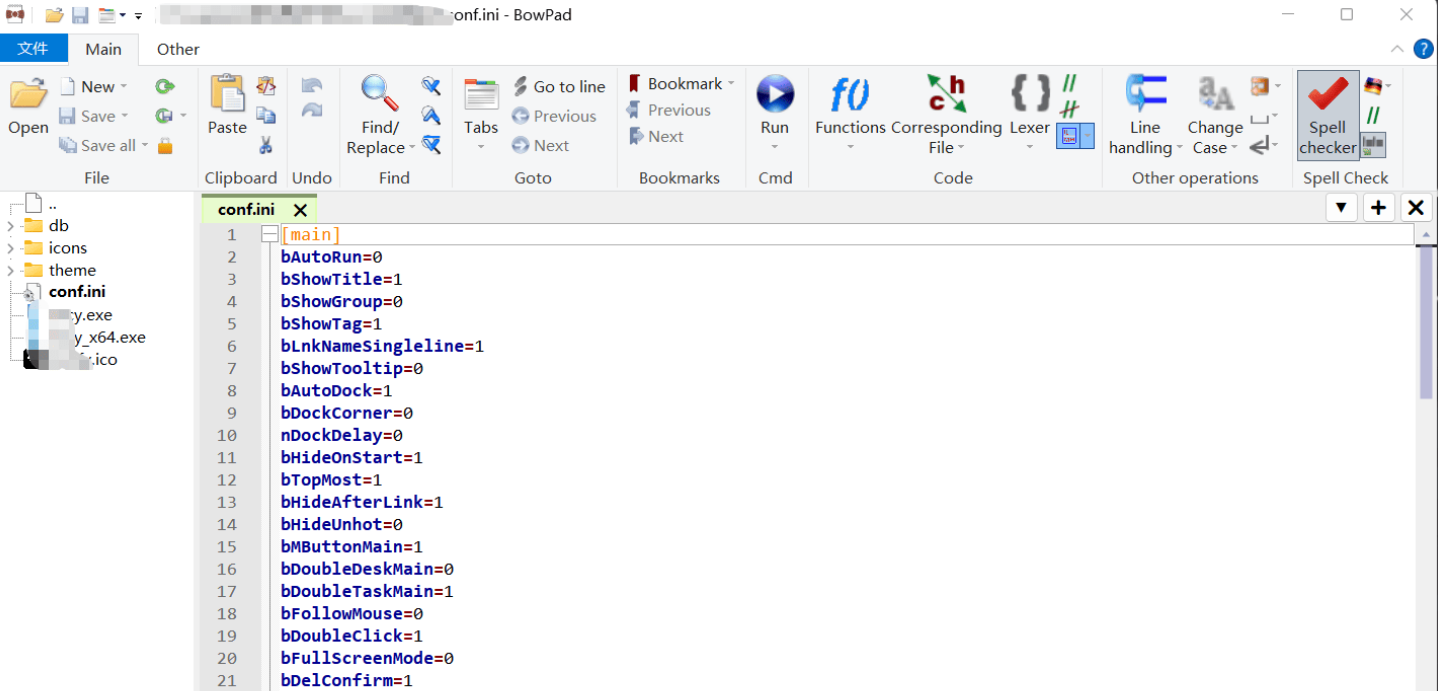The height and width of the screenshot is (691, 1438).
Task: Click the Redo arrow icon
Action: (311, 110)
